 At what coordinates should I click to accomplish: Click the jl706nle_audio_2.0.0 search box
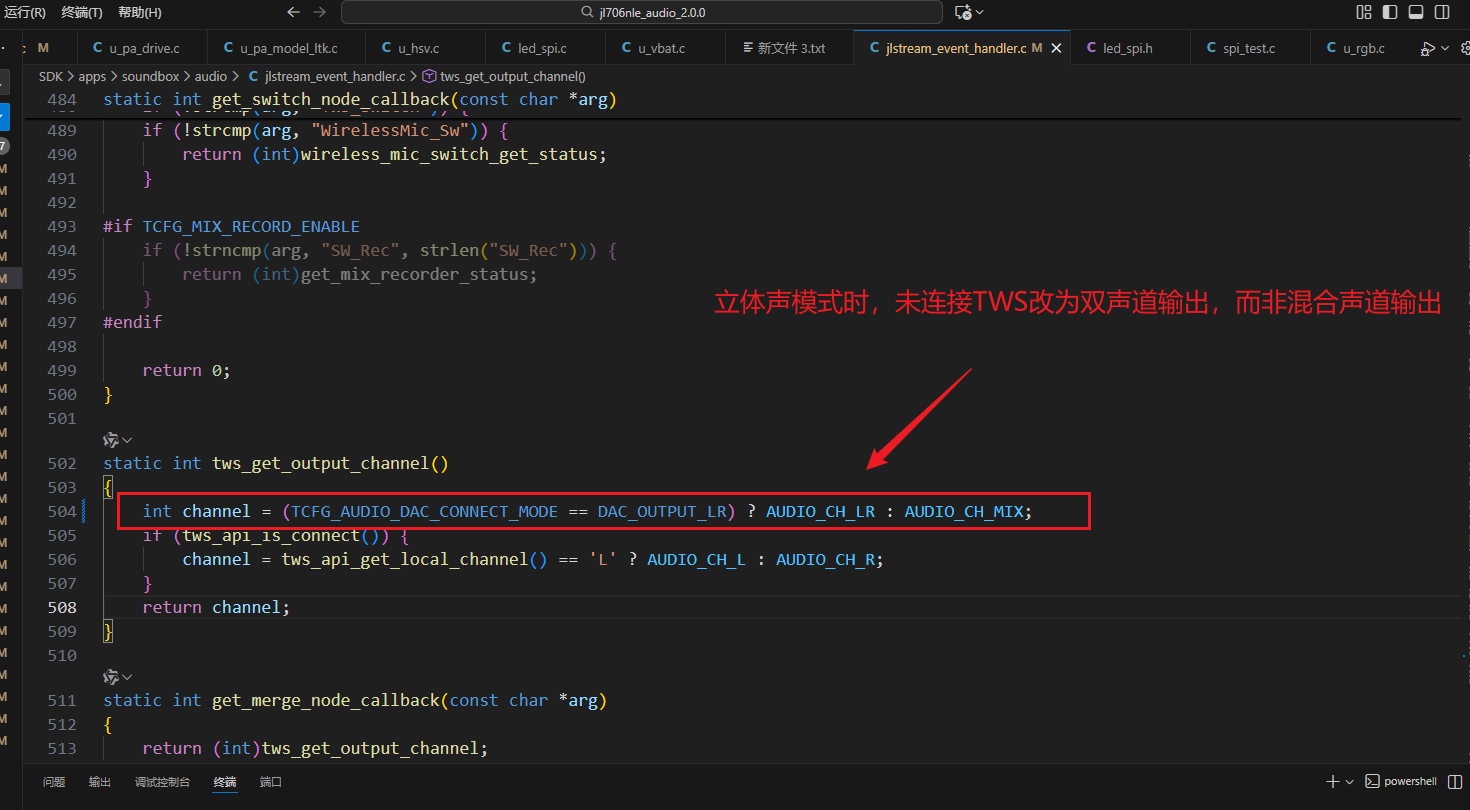pyautogui.click(x=641, y=12)
